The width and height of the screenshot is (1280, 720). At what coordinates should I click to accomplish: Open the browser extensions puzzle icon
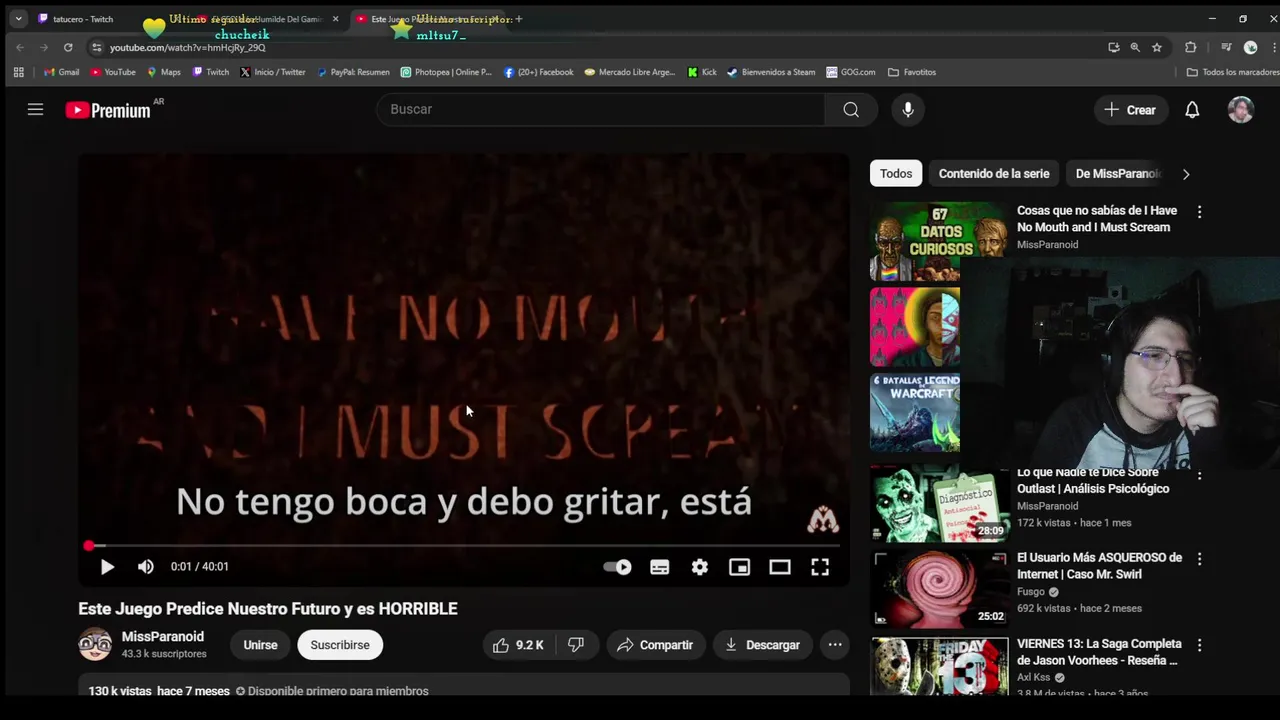coord(1190,47)
